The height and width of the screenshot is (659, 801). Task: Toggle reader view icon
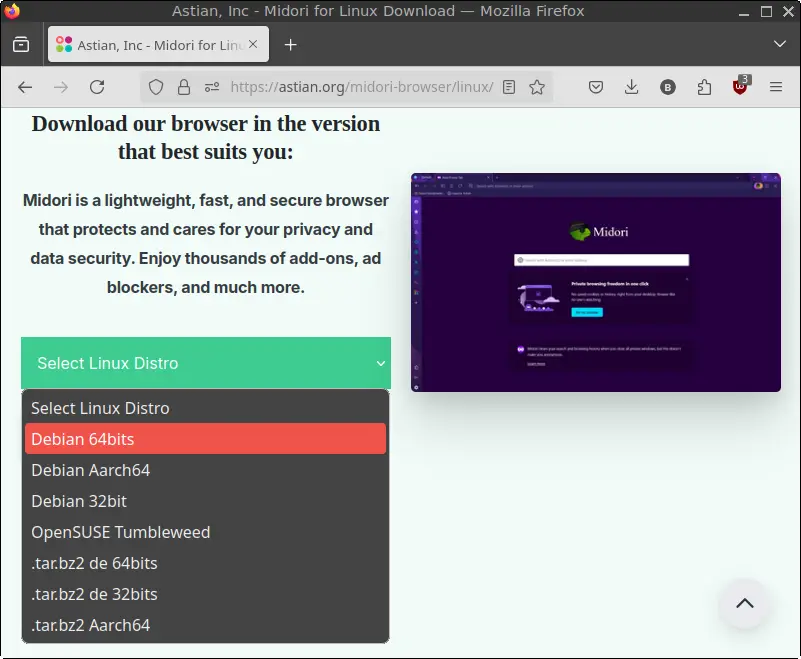click(509, 87)
